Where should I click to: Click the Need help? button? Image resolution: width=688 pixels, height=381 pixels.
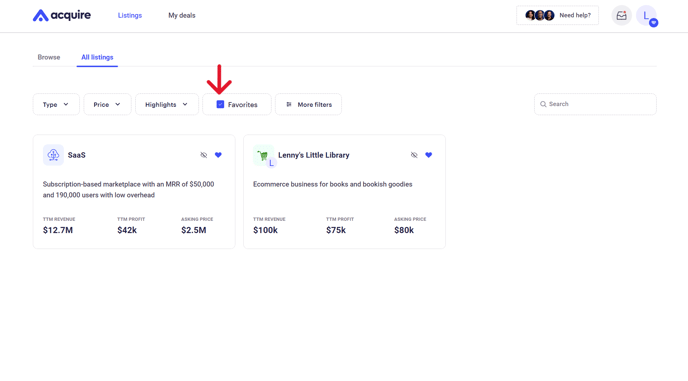point(557,15)
